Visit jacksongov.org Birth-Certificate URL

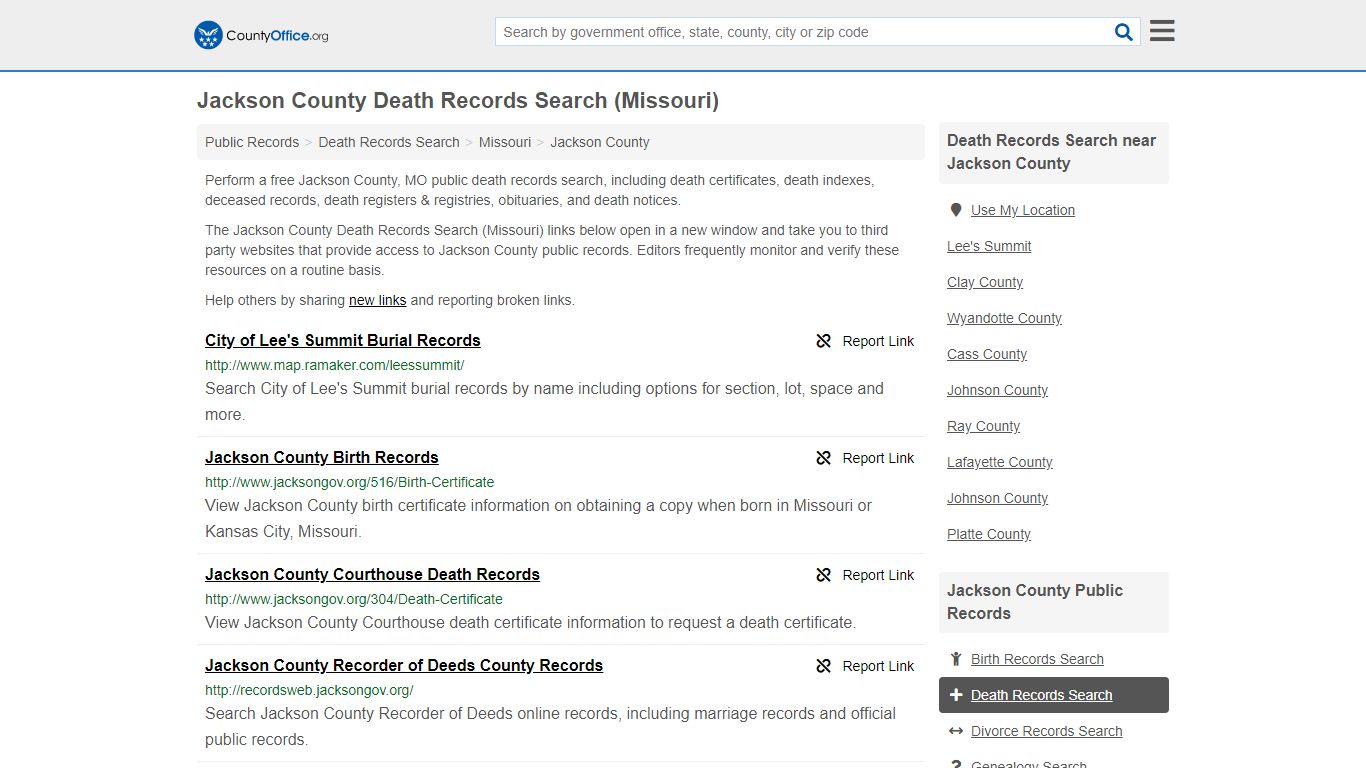pyautogui.click(x=350, y=482)
